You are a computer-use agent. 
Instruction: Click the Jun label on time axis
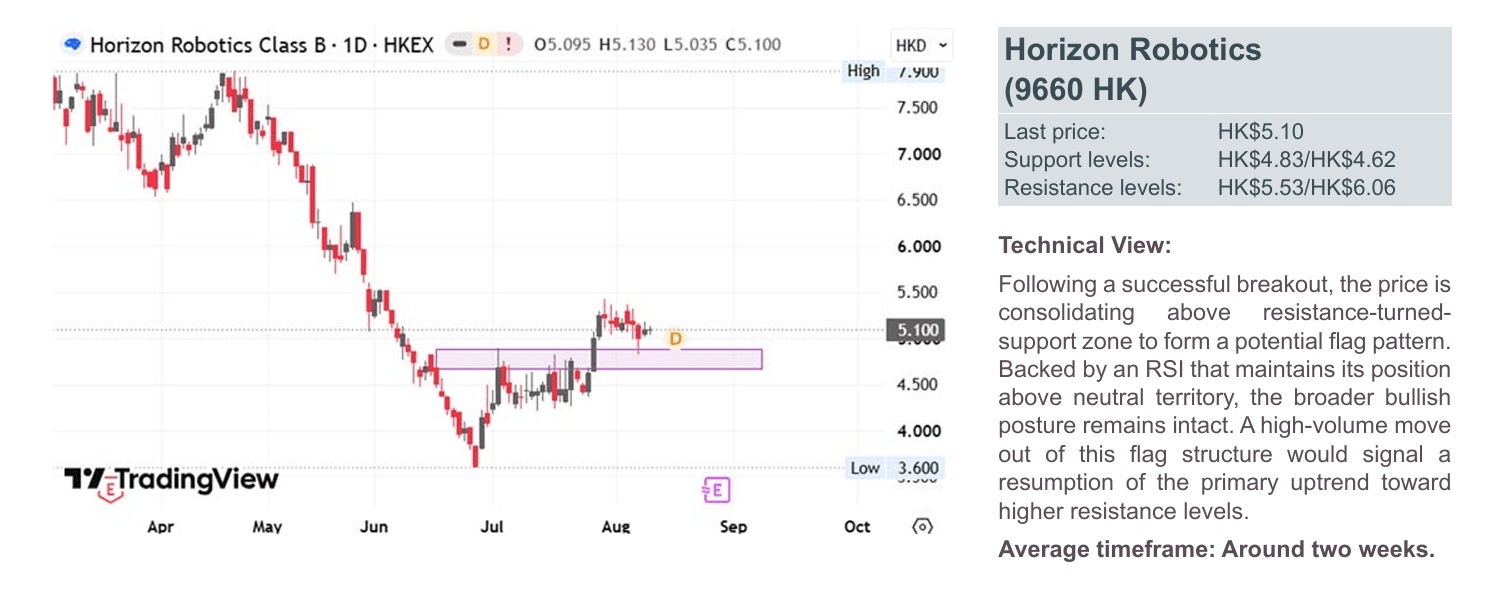(x=374, y=527)
